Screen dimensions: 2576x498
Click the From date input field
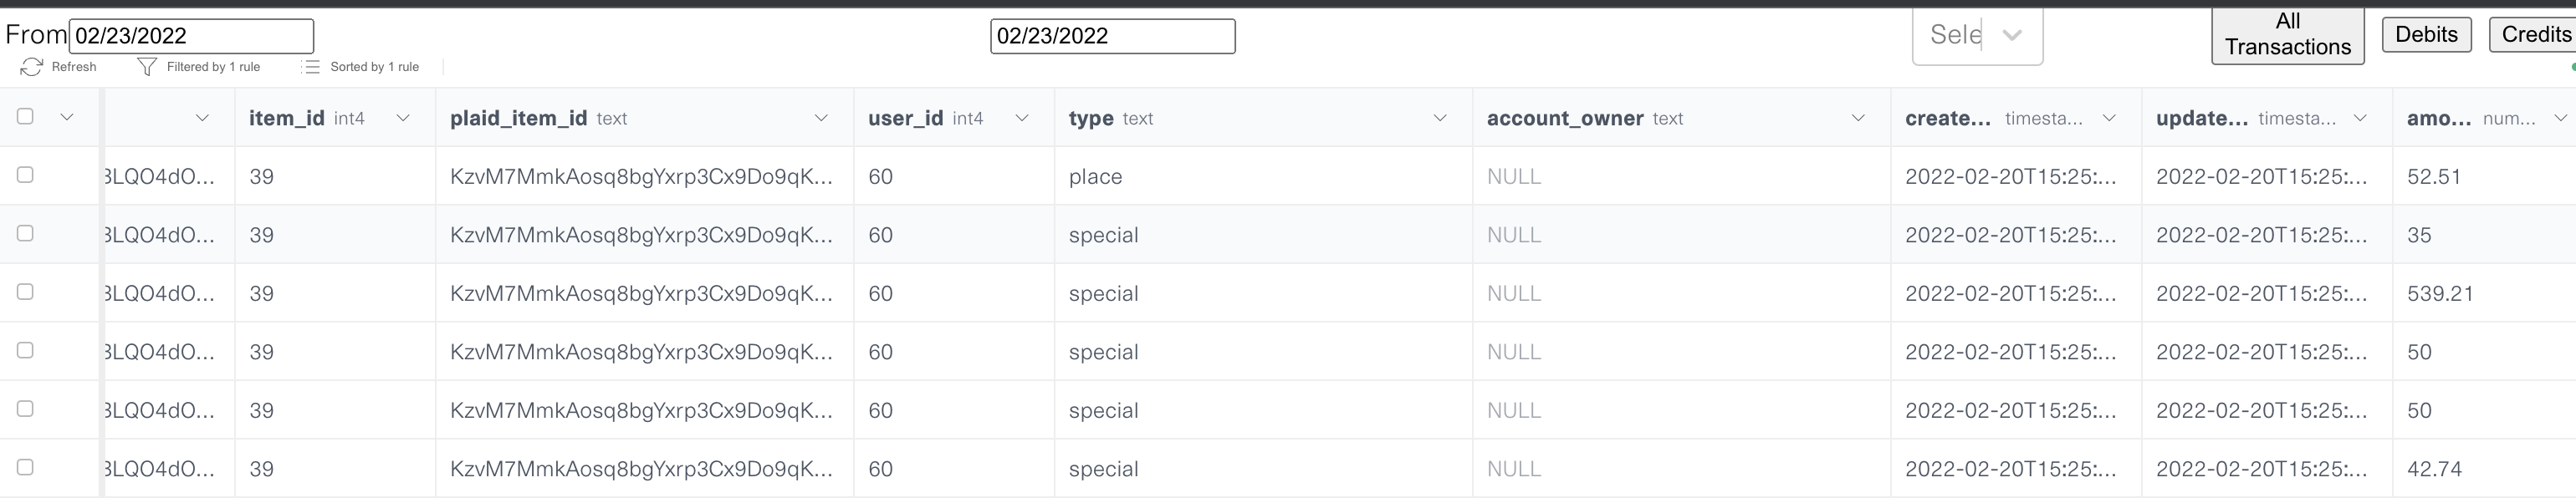click(x=191, y=36)
